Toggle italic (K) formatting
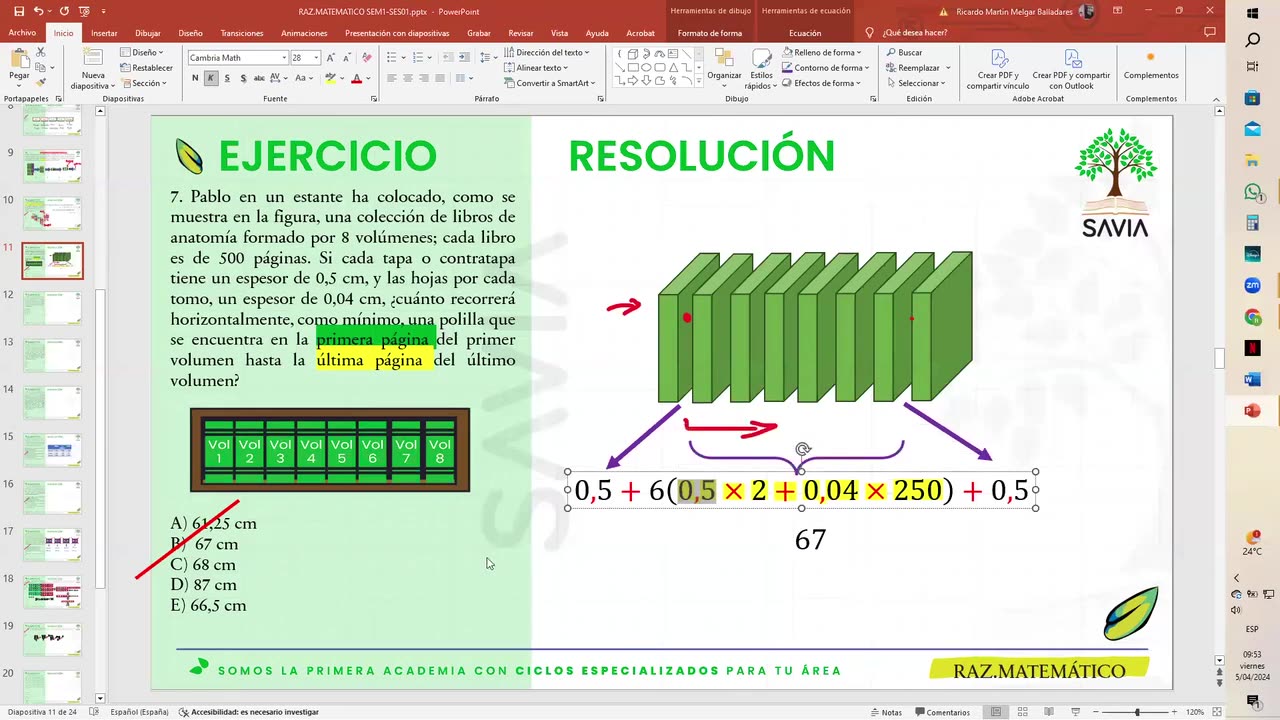Viewport: 1280px width, 720px height. 211,78
